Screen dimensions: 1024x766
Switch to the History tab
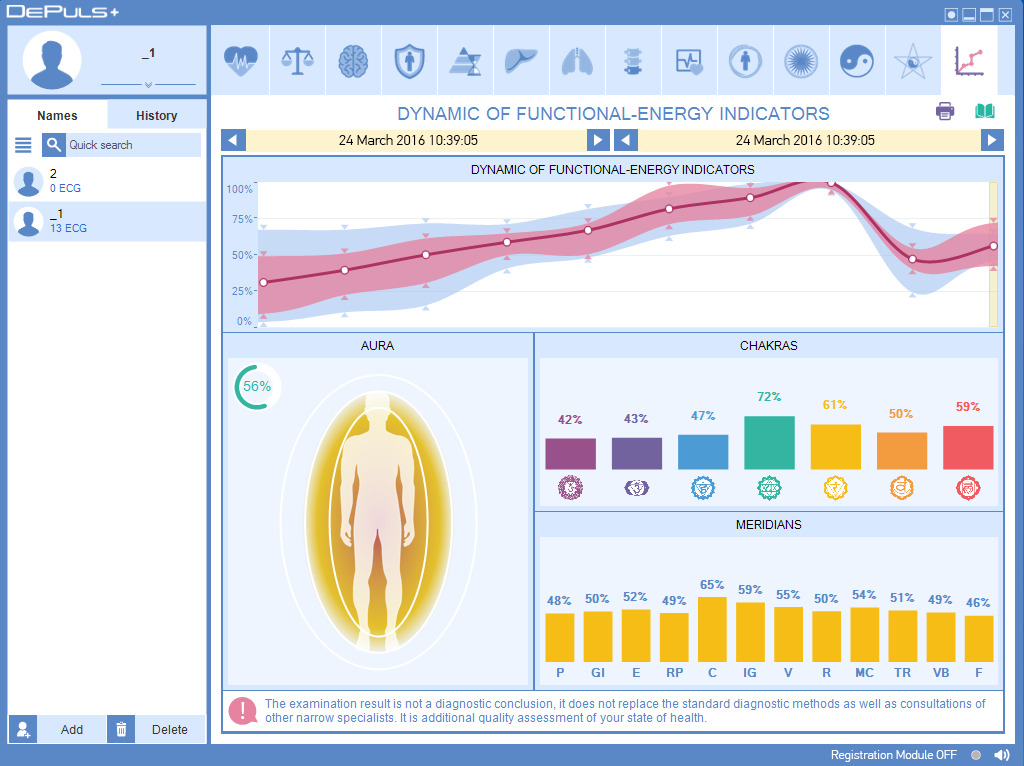click(156, 115)
